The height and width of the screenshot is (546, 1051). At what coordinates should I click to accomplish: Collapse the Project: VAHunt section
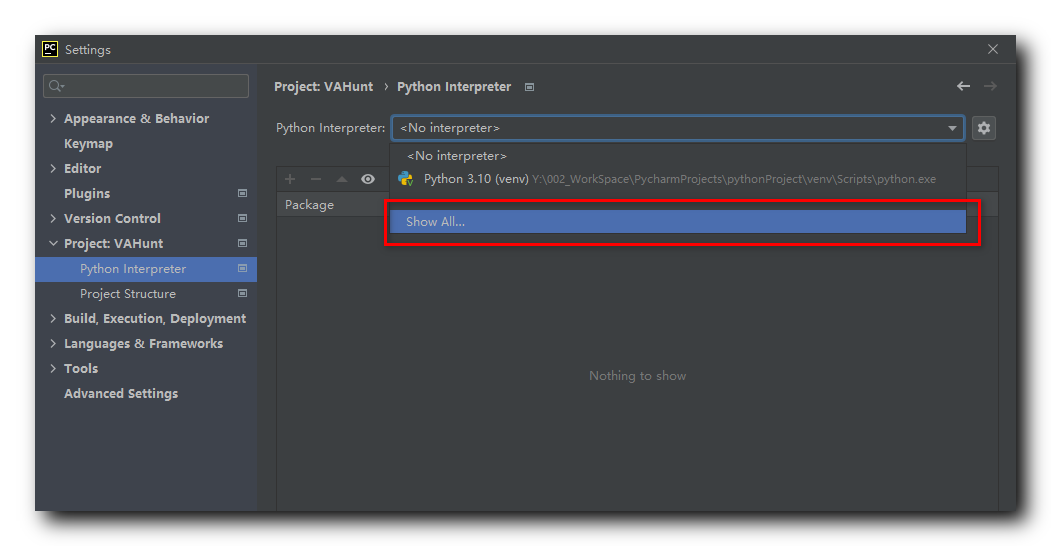(x=53, y=243)
